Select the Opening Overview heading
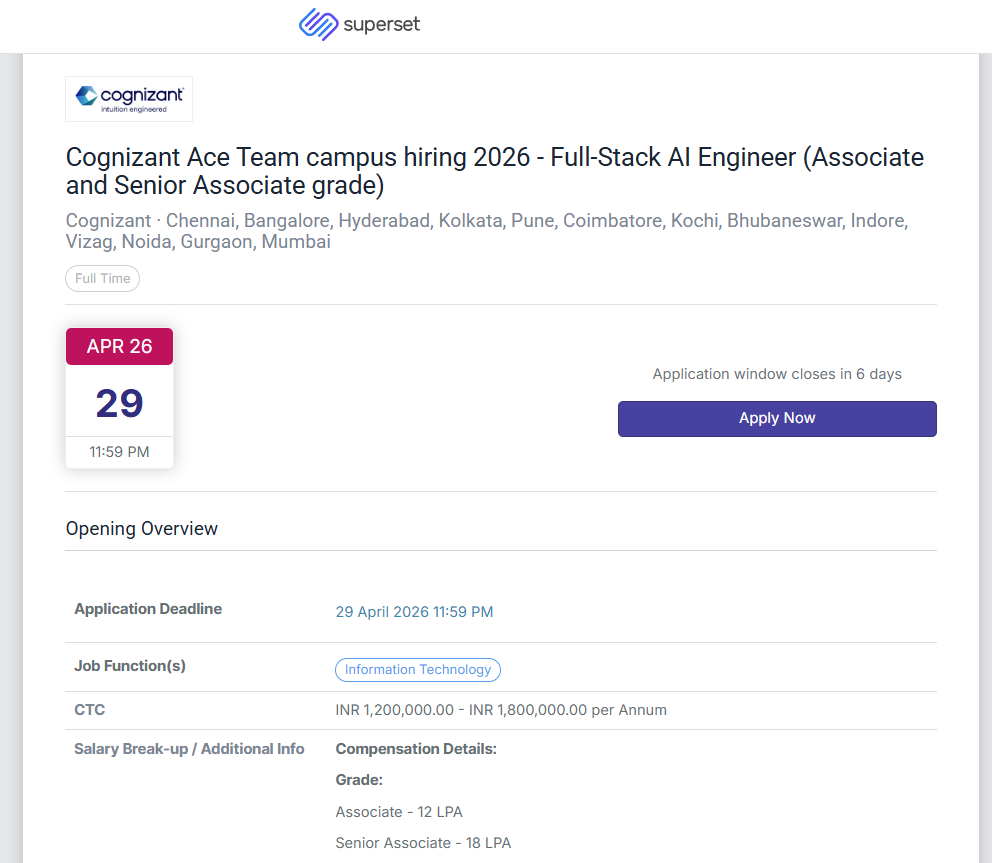992x863 pixels. (x=142, y=529)
